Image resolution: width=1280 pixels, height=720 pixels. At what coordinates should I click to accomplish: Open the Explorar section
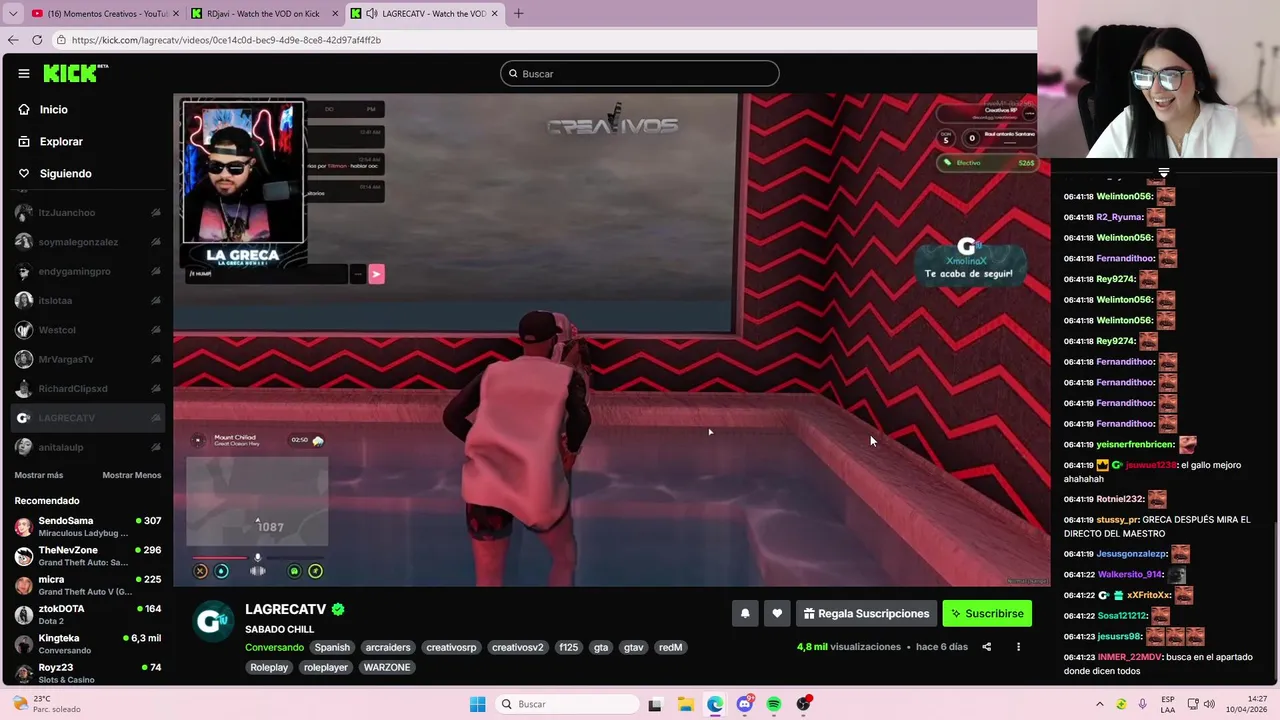click(x=61, y=142)
